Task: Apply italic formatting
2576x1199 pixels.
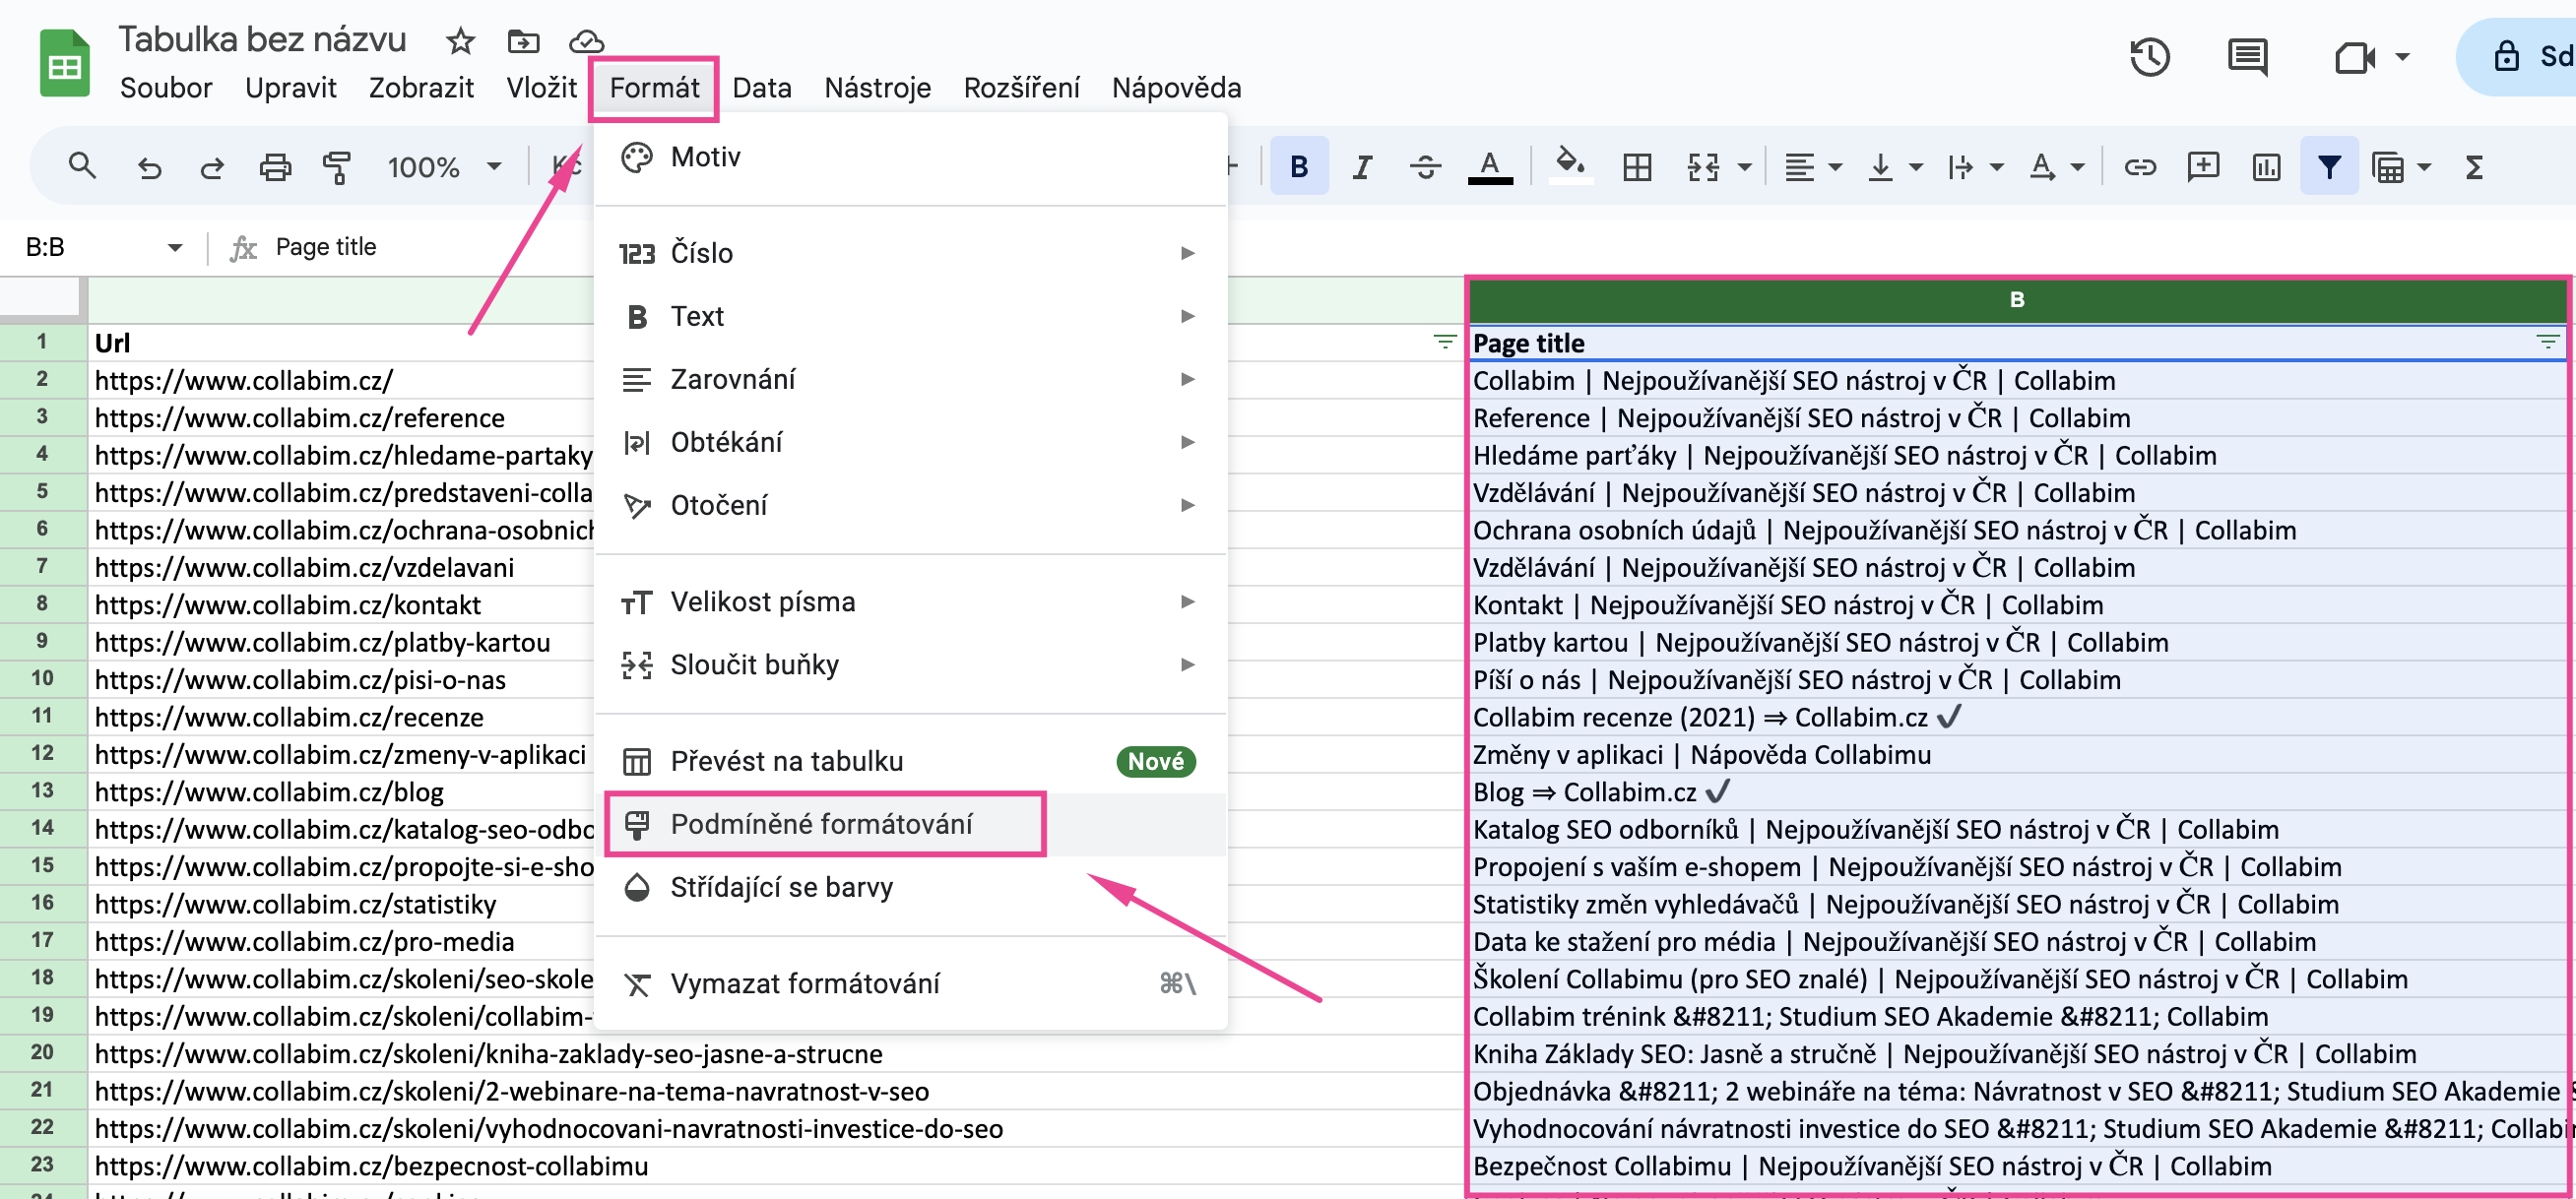Action: point(1362,167)
